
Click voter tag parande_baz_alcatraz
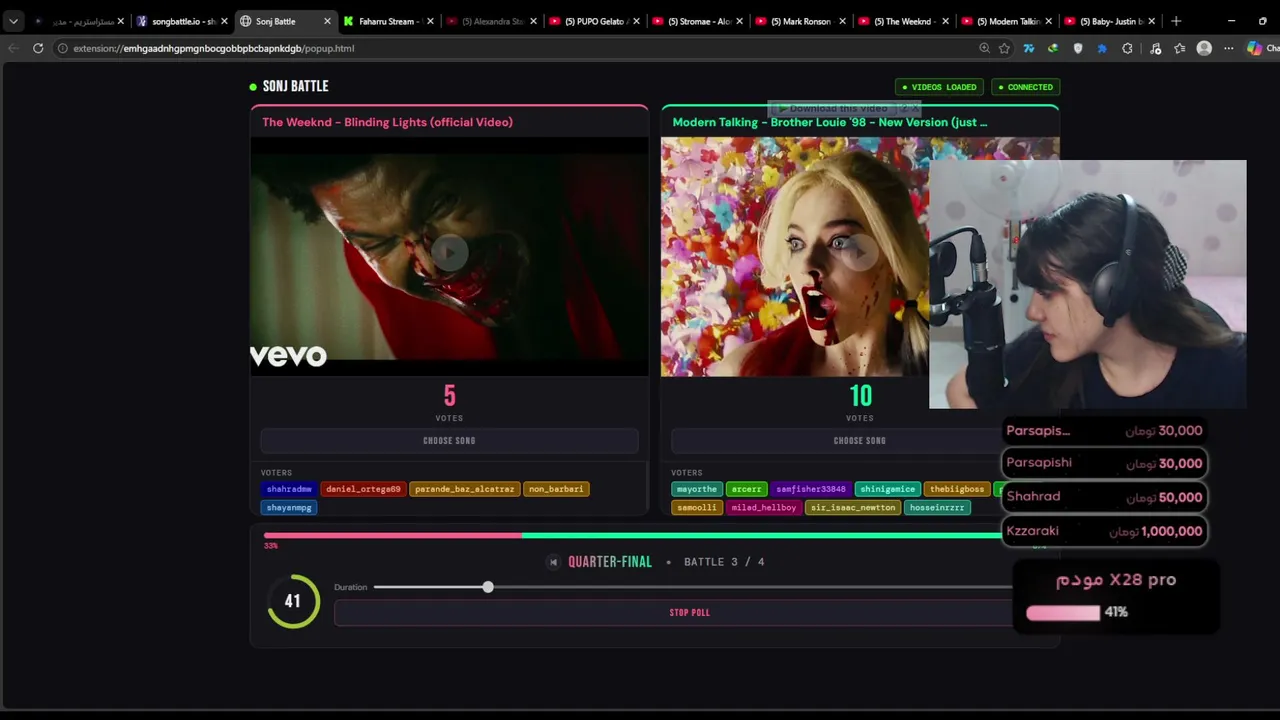[464, 489]
